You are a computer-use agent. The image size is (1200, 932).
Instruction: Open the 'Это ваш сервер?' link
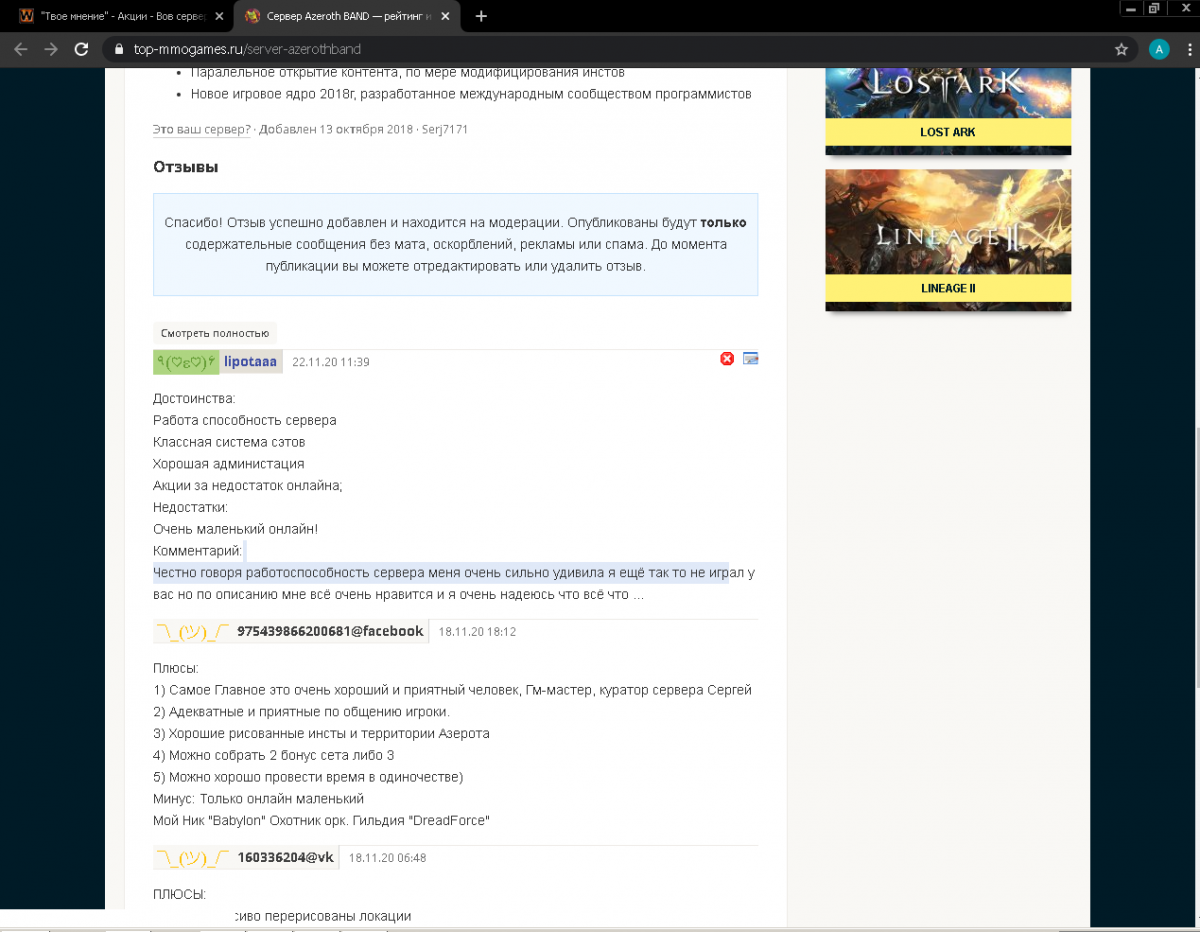click(201, 128)
